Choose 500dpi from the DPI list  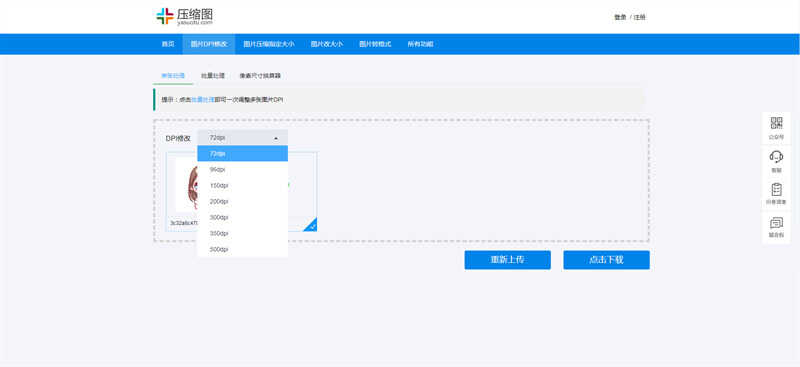pyautogui.click(x=242, y=250)
